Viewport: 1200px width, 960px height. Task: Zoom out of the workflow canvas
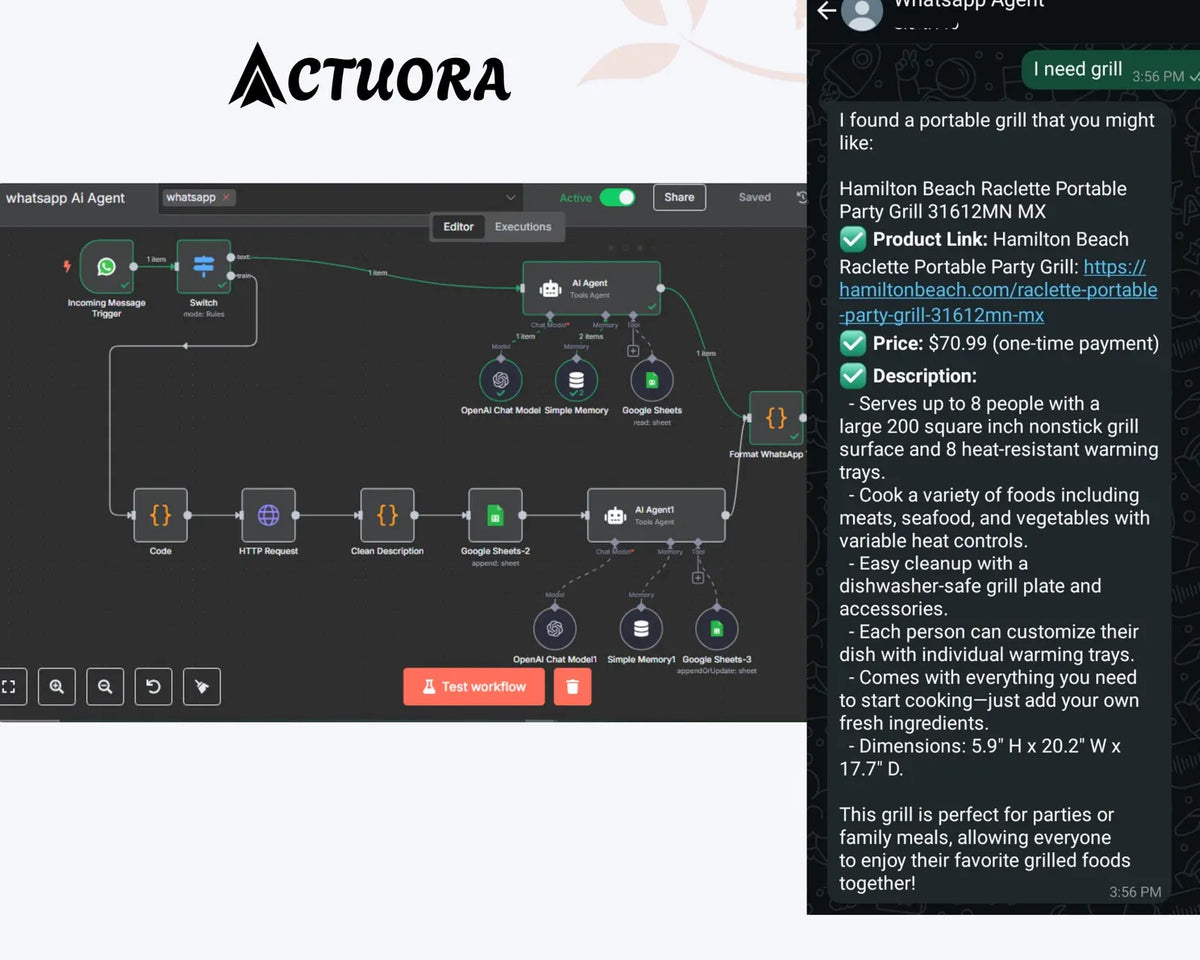tap(105, 687)
